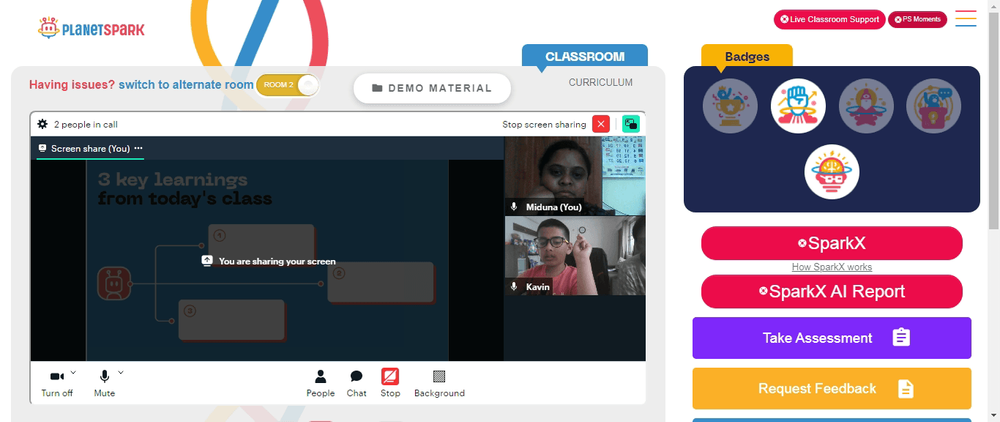Select the raised fist badge
Image resolution: width=1000 pixels, height=422 pixels.
pos(798,106)
